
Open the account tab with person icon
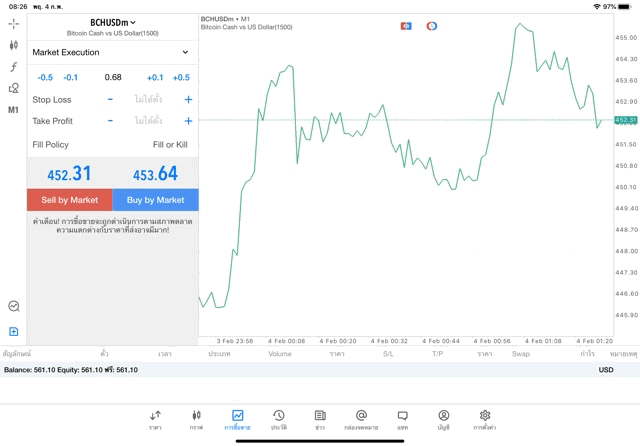(x=444, y=420)
